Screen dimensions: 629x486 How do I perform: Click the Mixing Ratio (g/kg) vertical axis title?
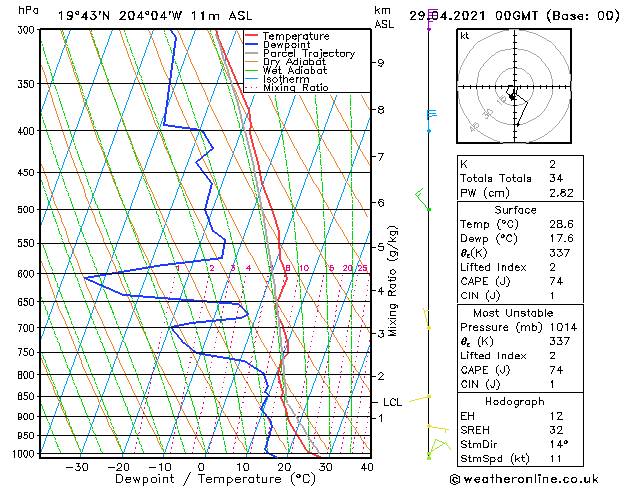[392, 281]
